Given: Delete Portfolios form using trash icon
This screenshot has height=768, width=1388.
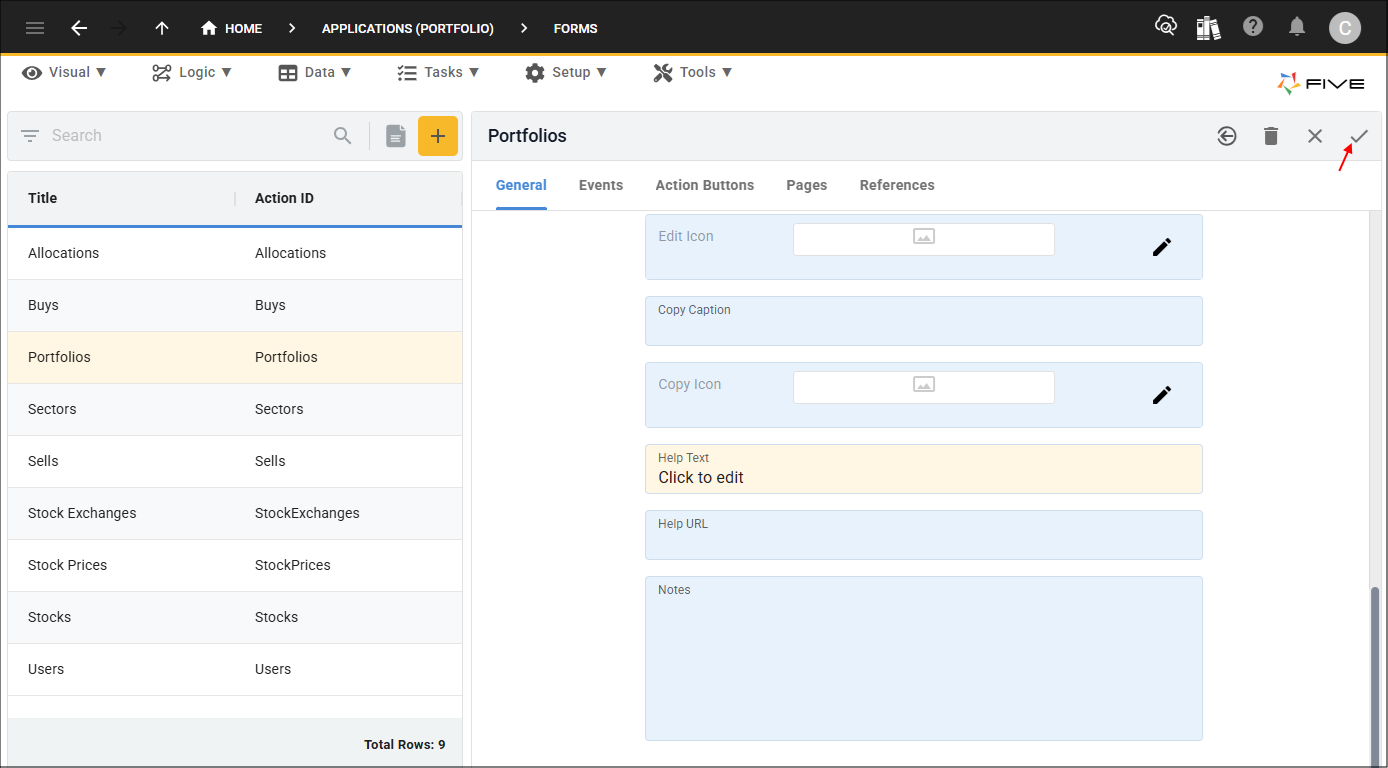Looking at the screenshot, I should 1271,136.
